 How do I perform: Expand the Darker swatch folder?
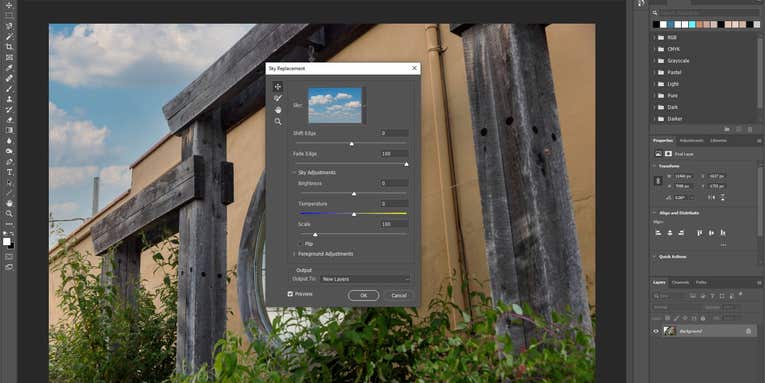tap(654, 119)
